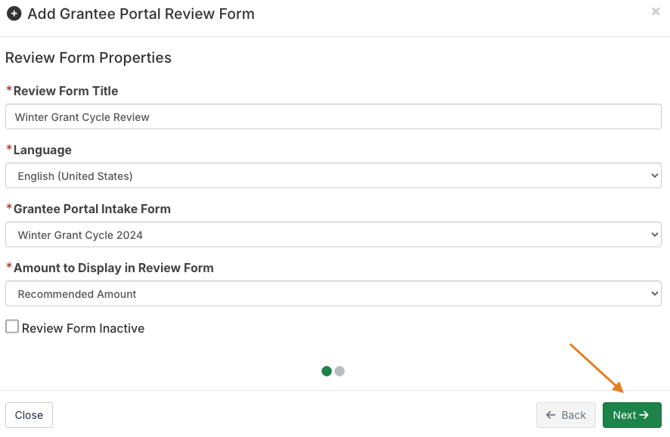Click the chevron arrow on the Intake Form field

click(655, 235)
